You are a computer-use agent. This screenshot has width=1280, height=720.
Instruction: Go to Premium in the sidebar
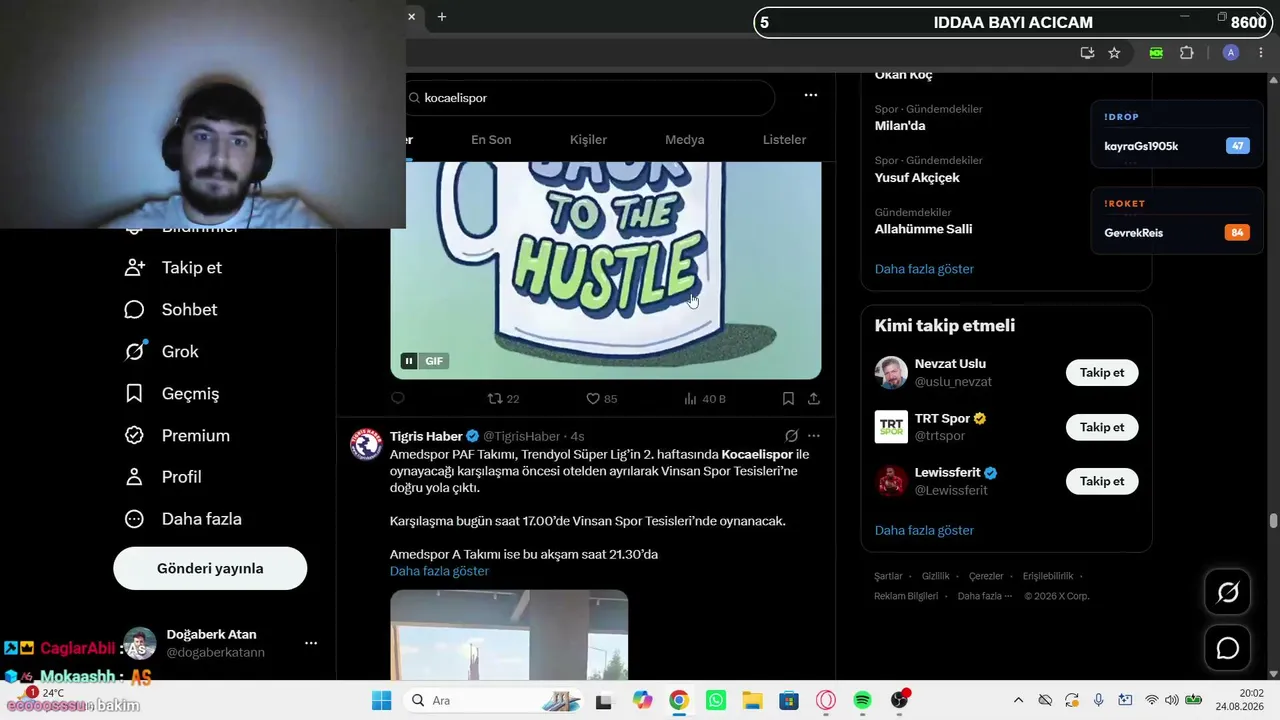pos(176,436)
